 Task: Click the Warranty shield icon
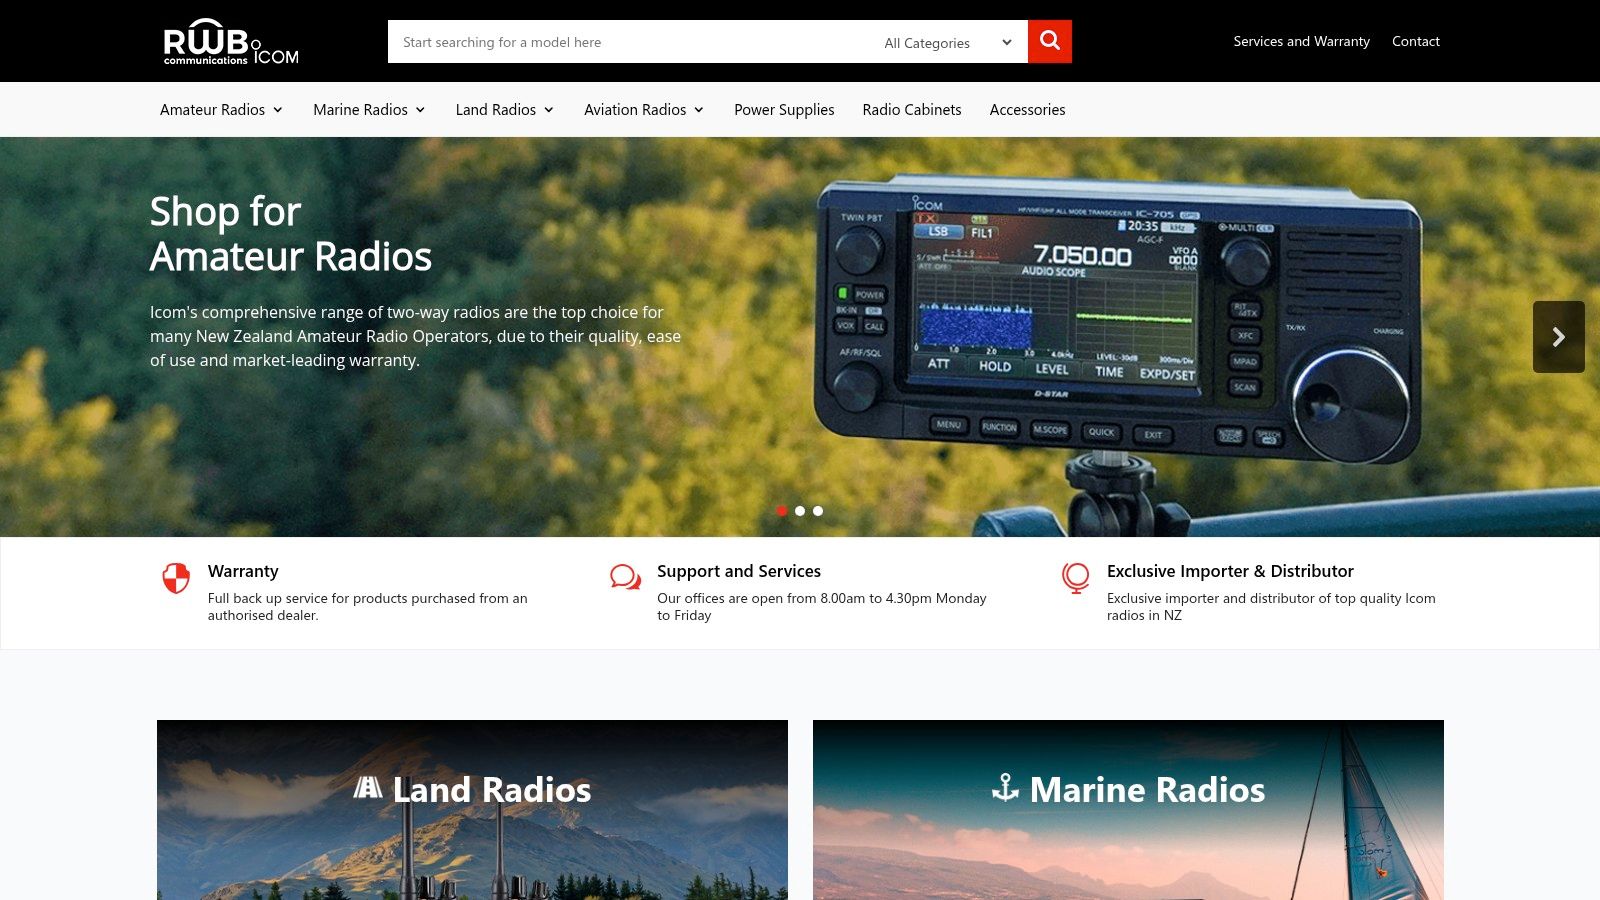click(176, 578)
